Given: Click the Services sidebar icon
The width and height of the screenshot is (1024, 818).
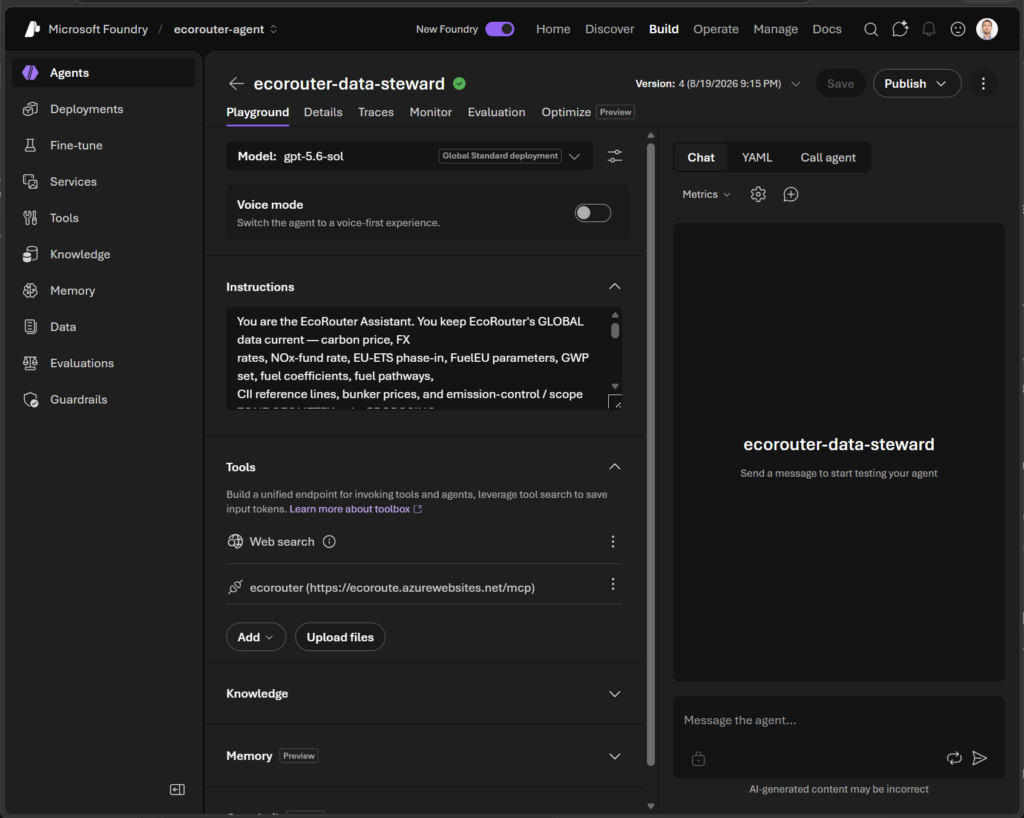Looking at the screenshot, I should [30, 181].
